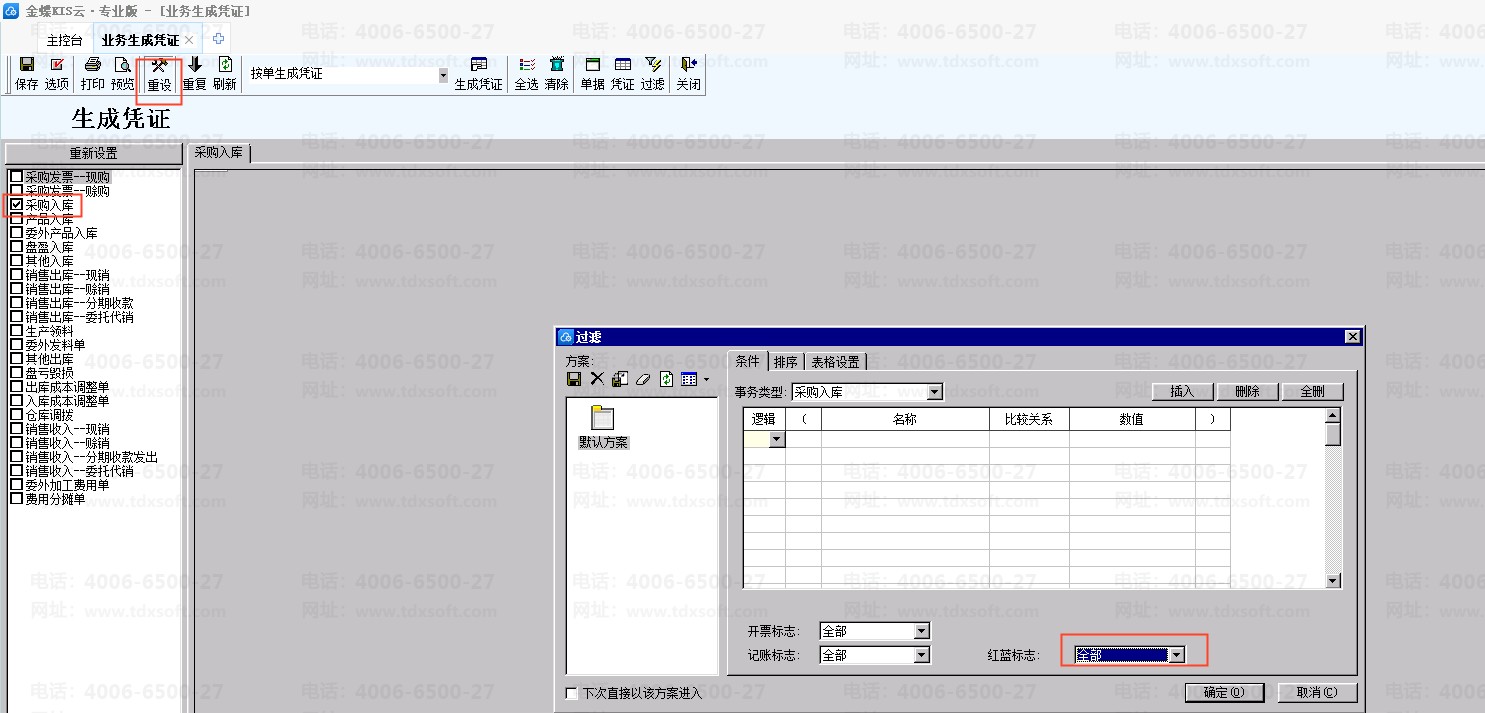This screenshot has width=1485, height=713.
Task: Check the 委外发料单 checkbox
Action: click(16, 345)
